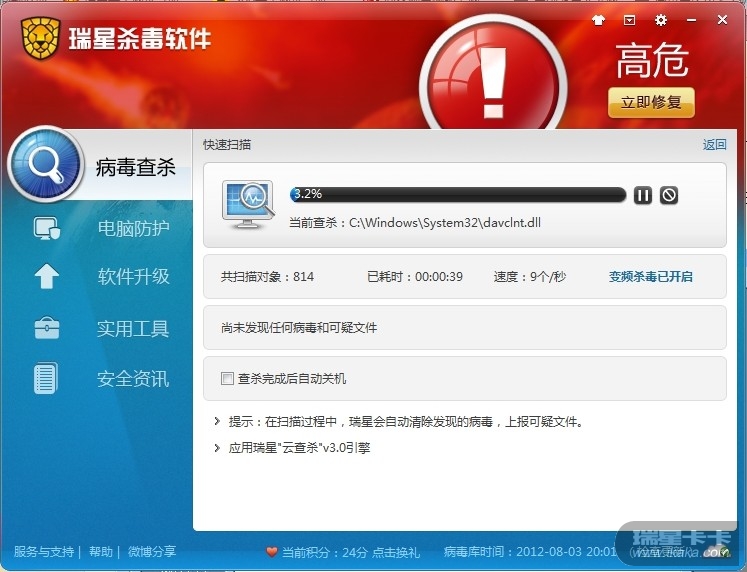Open the 电脑防护 section
747x572 pixels.
tap(133, 229)
